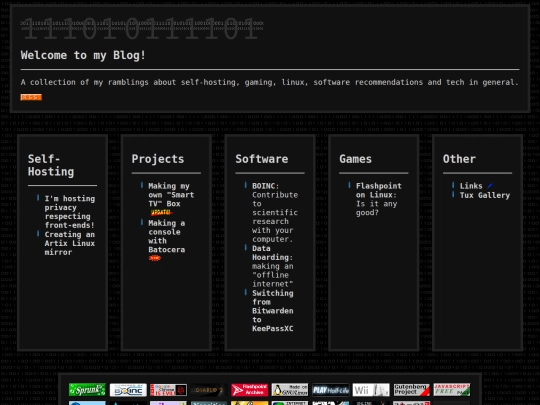
Task: Open "Creating an Artix Linux mirror" post
Action: [x=70, y=243]
